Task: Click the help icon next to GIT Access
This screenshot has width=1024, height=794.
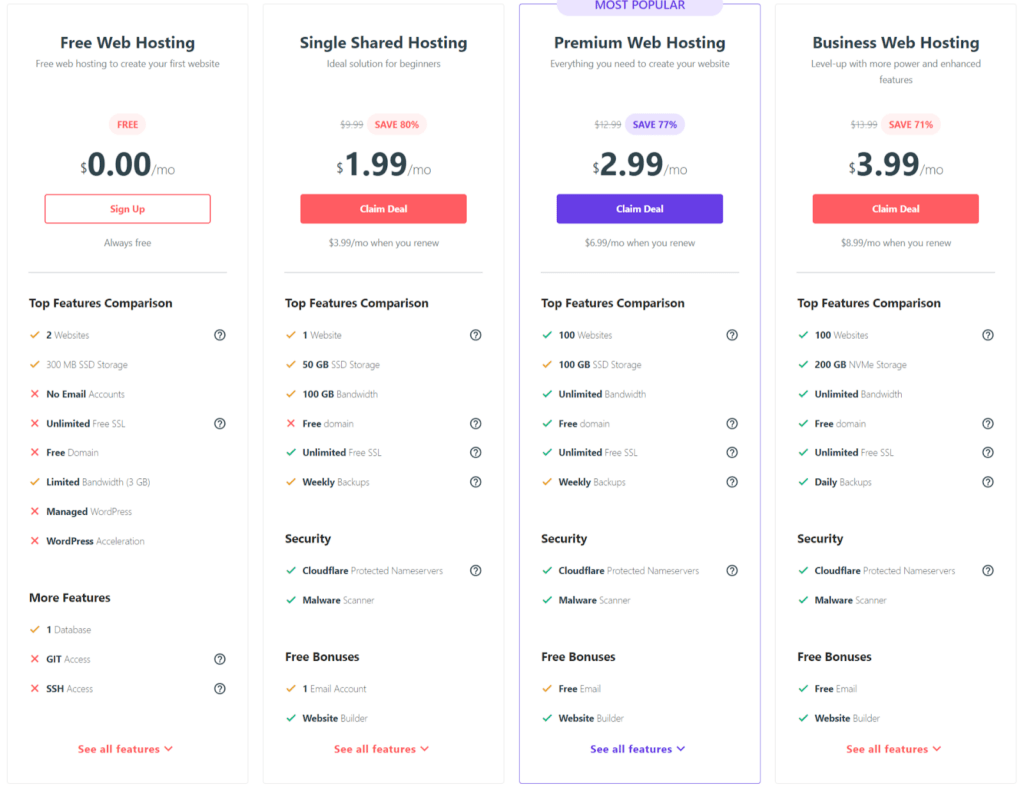Action: click(x=220, y=659)
